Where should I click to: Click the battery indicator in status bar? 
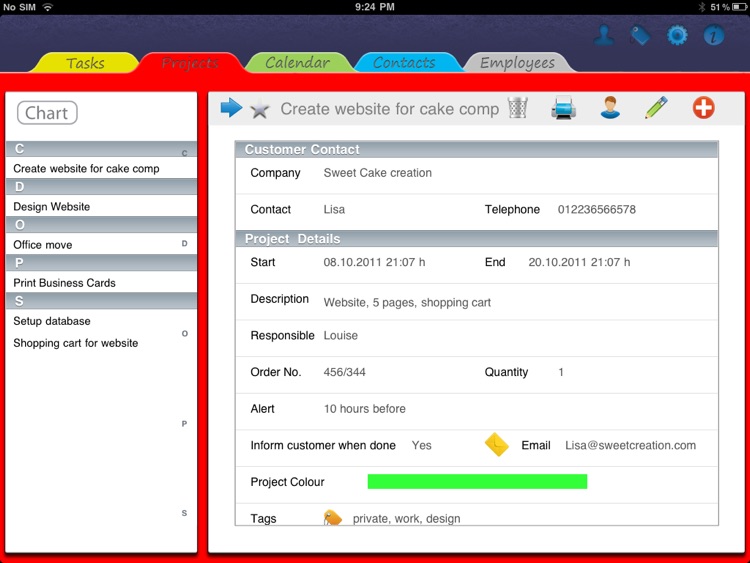point(740,7)
